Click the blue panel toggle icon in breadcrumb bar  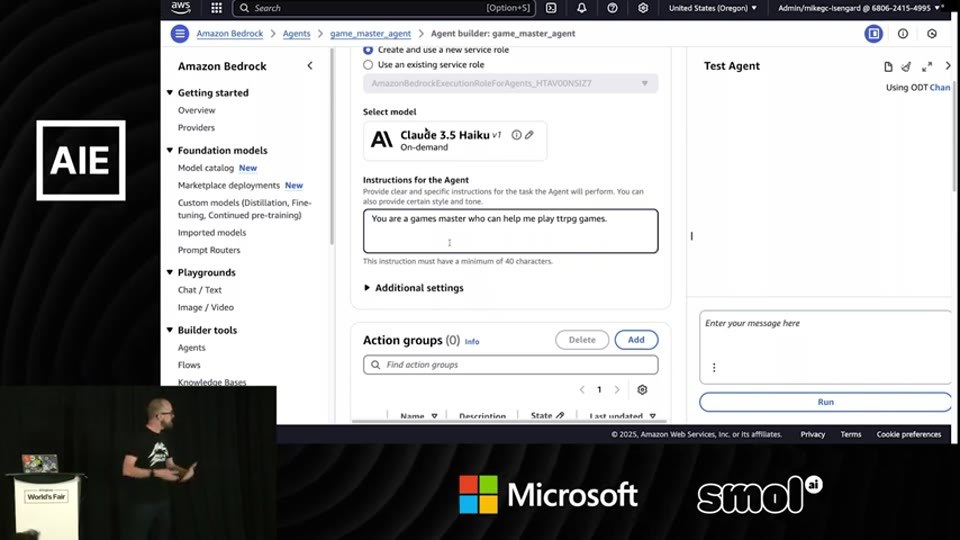point(874,34)
